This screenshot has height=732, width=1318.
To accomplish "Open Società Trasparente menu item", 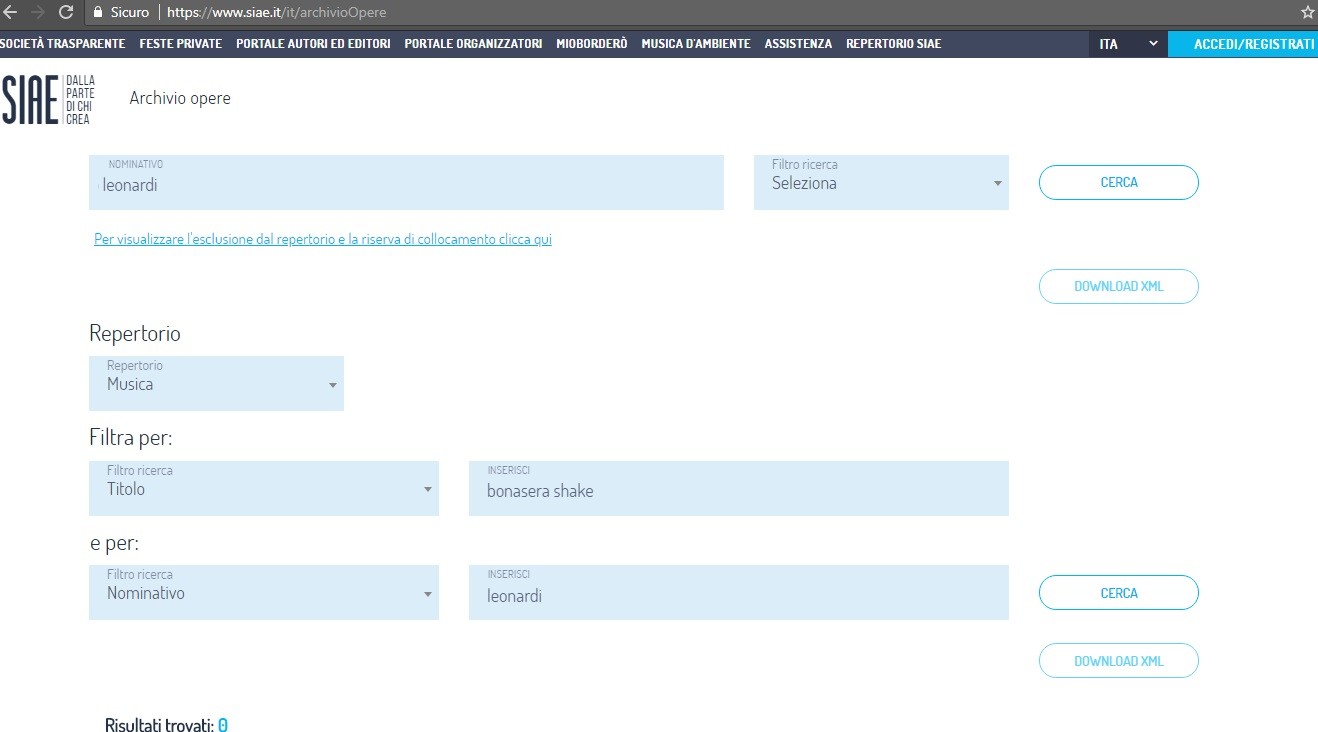I will coord(63,44).
